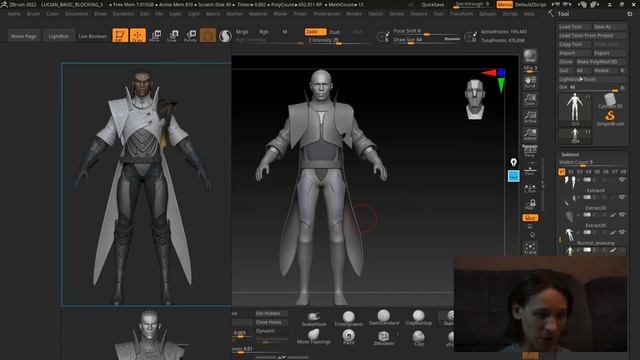The image size is (640, 360).
Task: Select the TrimDynamic brush
Action: 348,318
